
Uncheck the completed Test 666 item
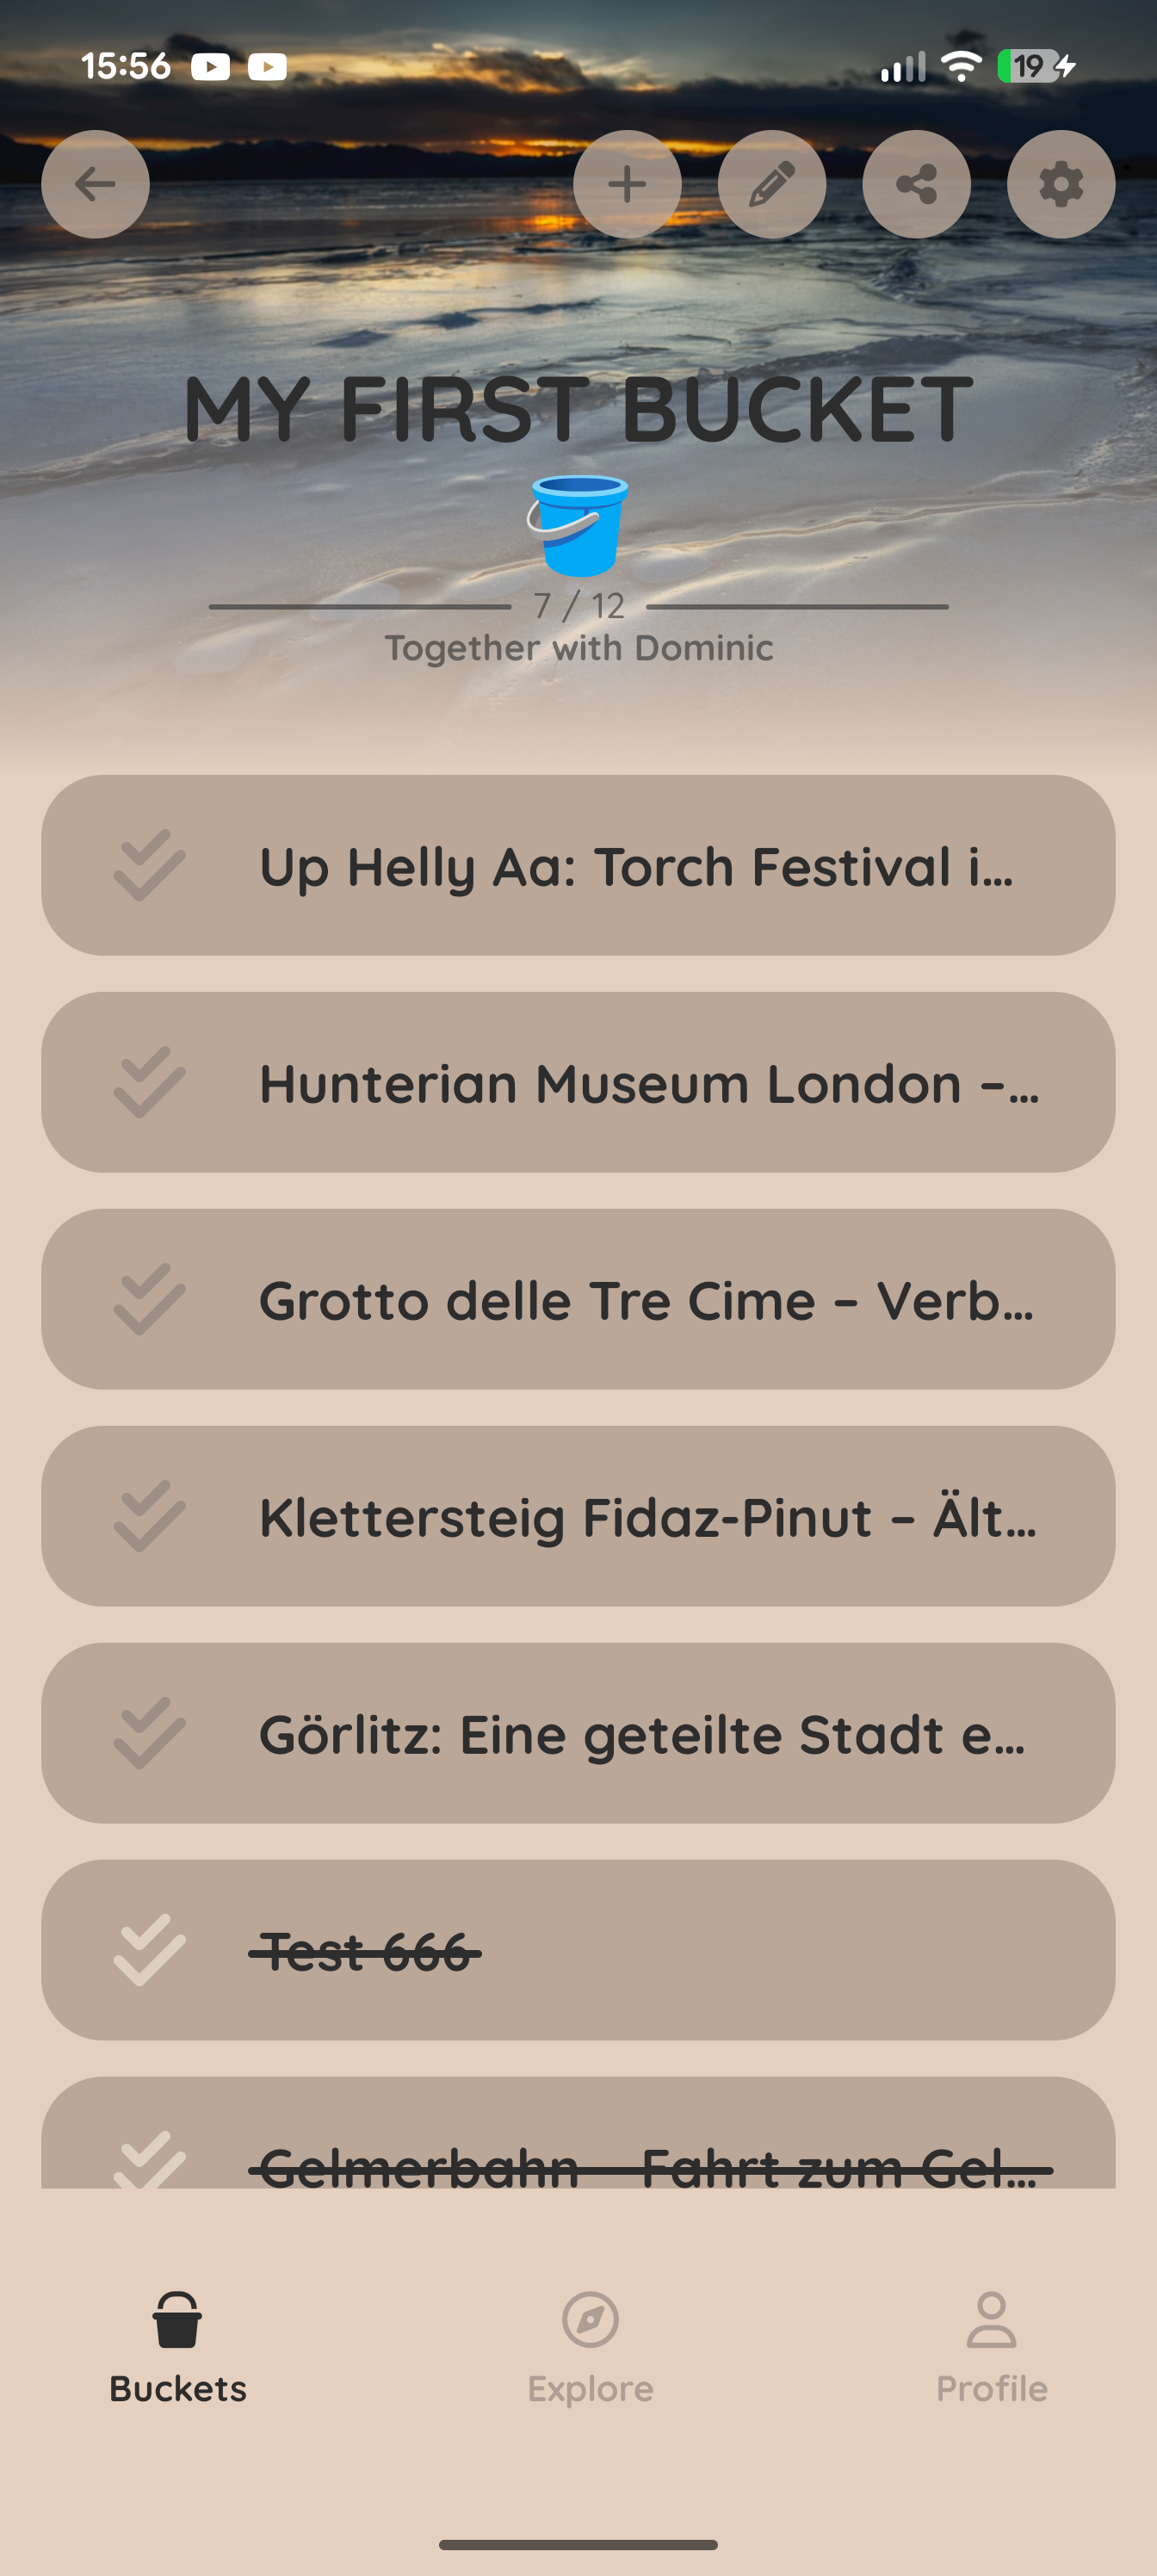150,1950
